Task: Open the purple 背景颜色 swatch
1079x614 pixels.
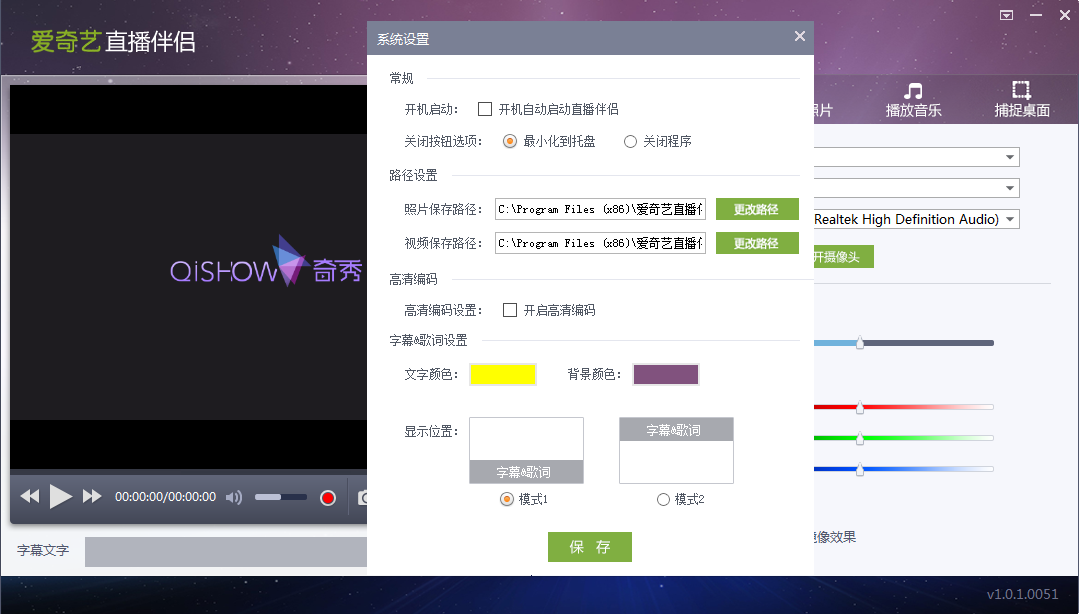Action: coord(665,374)
